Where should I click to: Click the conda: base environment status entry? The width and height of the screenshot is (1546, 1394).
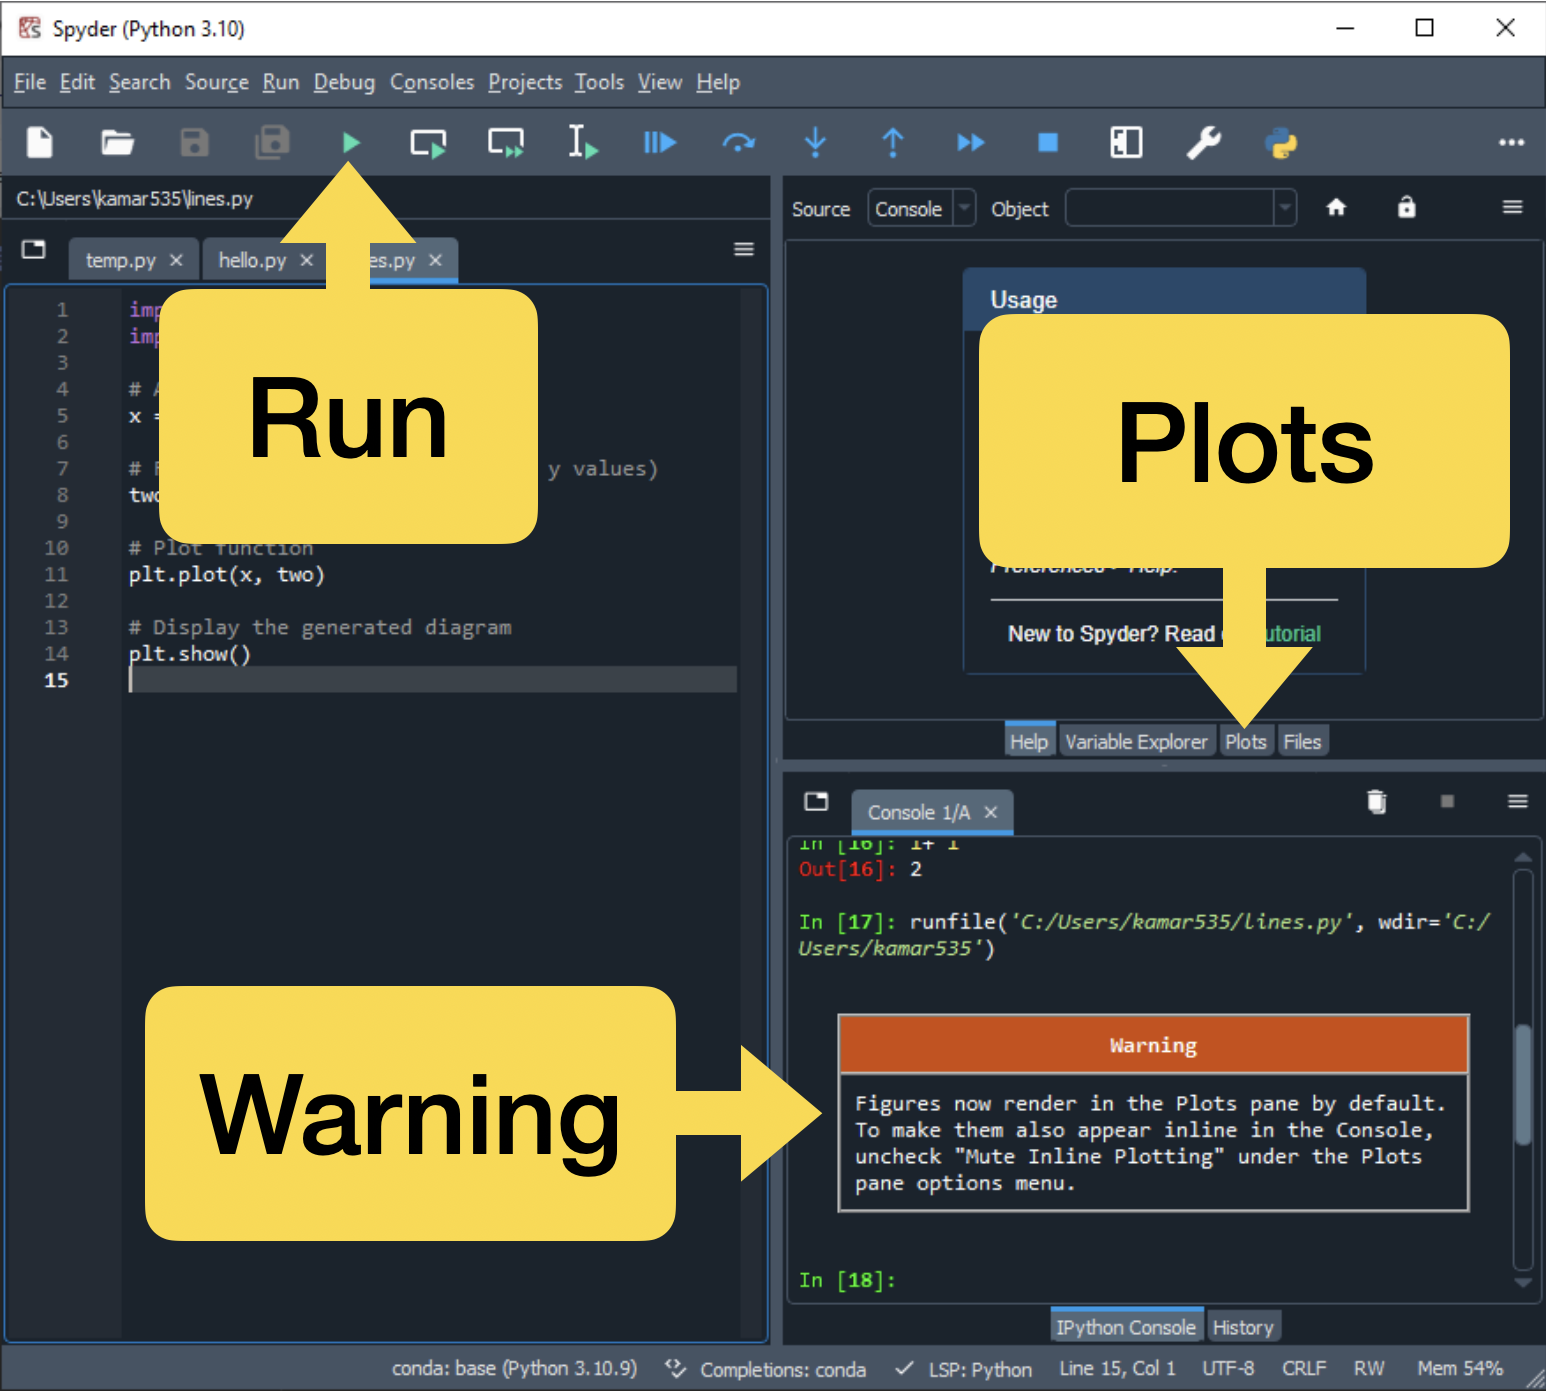click(514, 1369)
